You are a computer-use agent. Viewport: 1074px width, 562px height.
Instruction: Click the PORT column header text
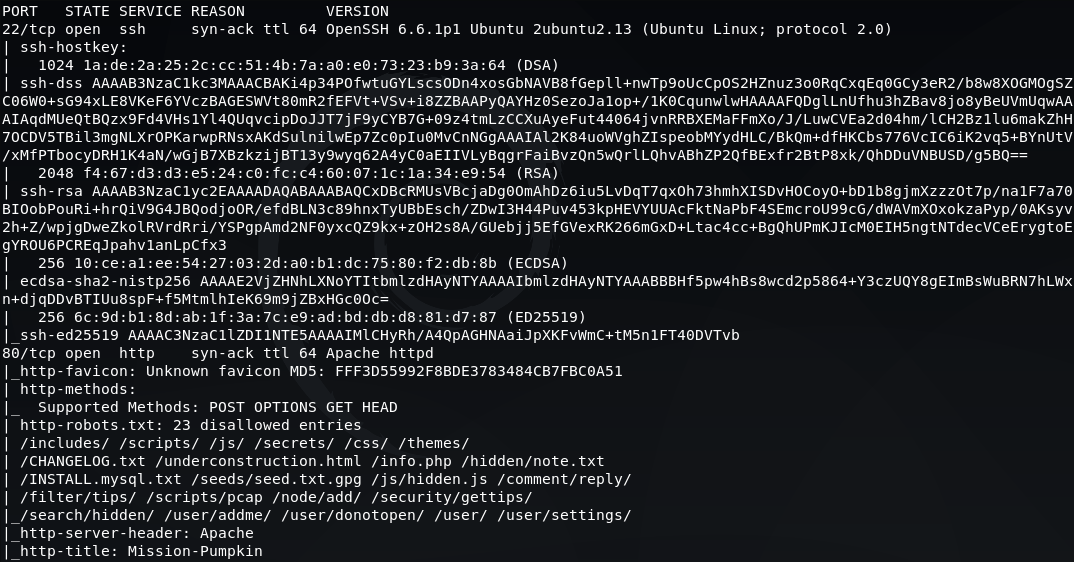click(20, 11)
